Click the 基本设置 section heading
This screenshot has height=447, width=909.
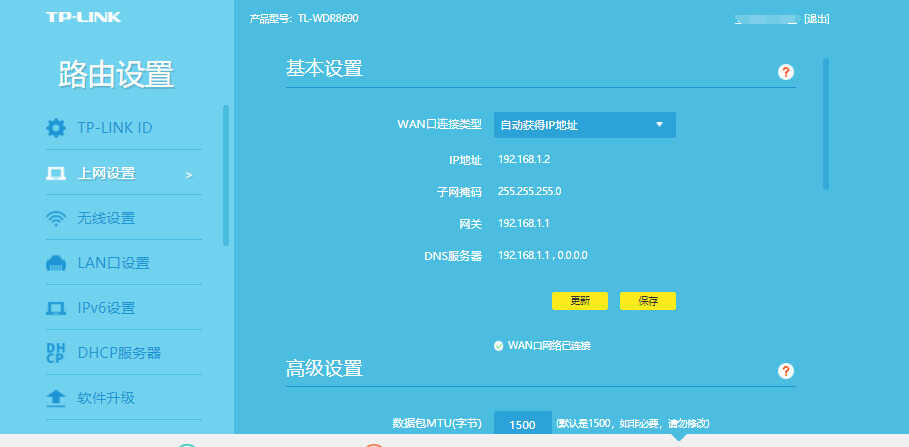click(324, 68)
